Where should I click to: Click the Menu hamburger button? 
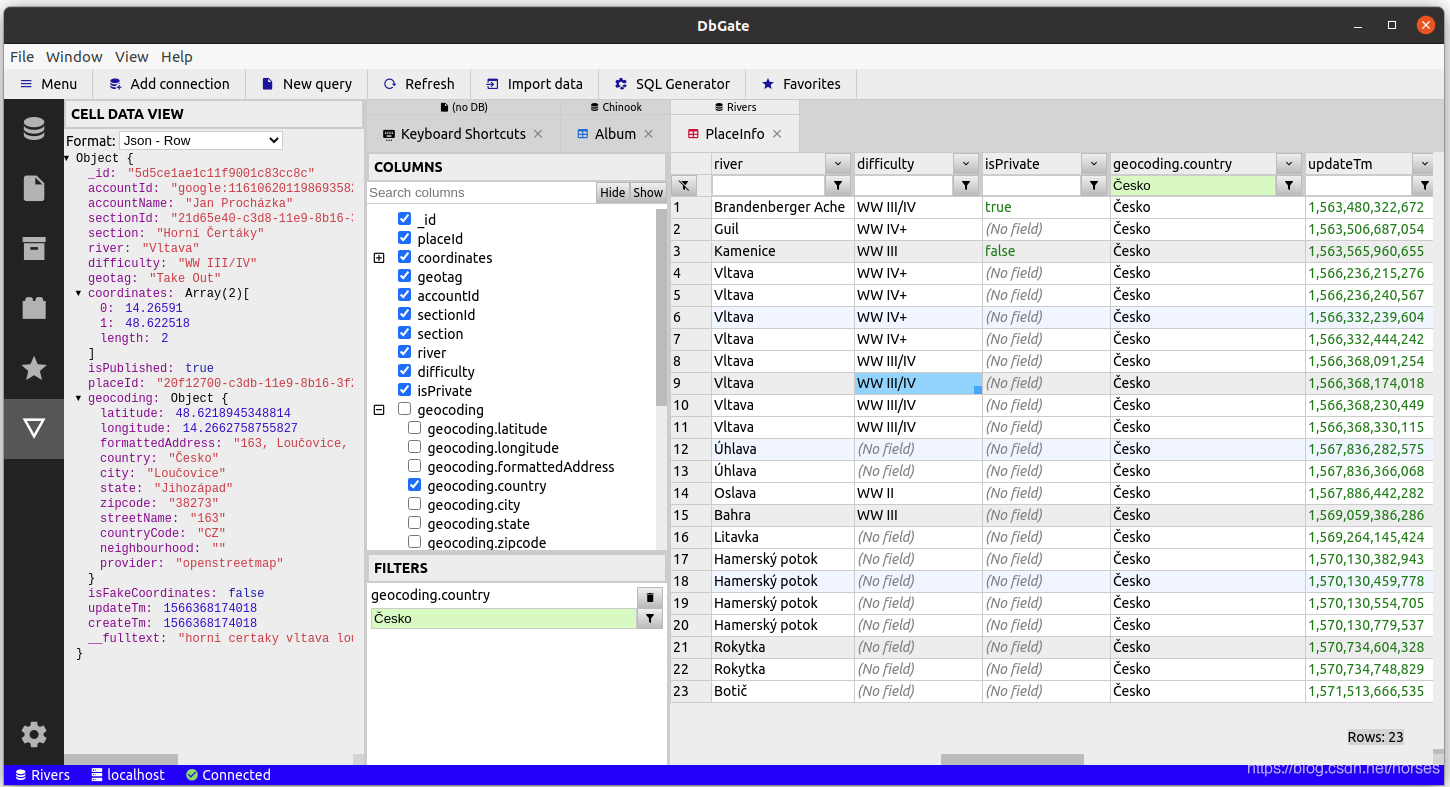click(x=48, y=84)
